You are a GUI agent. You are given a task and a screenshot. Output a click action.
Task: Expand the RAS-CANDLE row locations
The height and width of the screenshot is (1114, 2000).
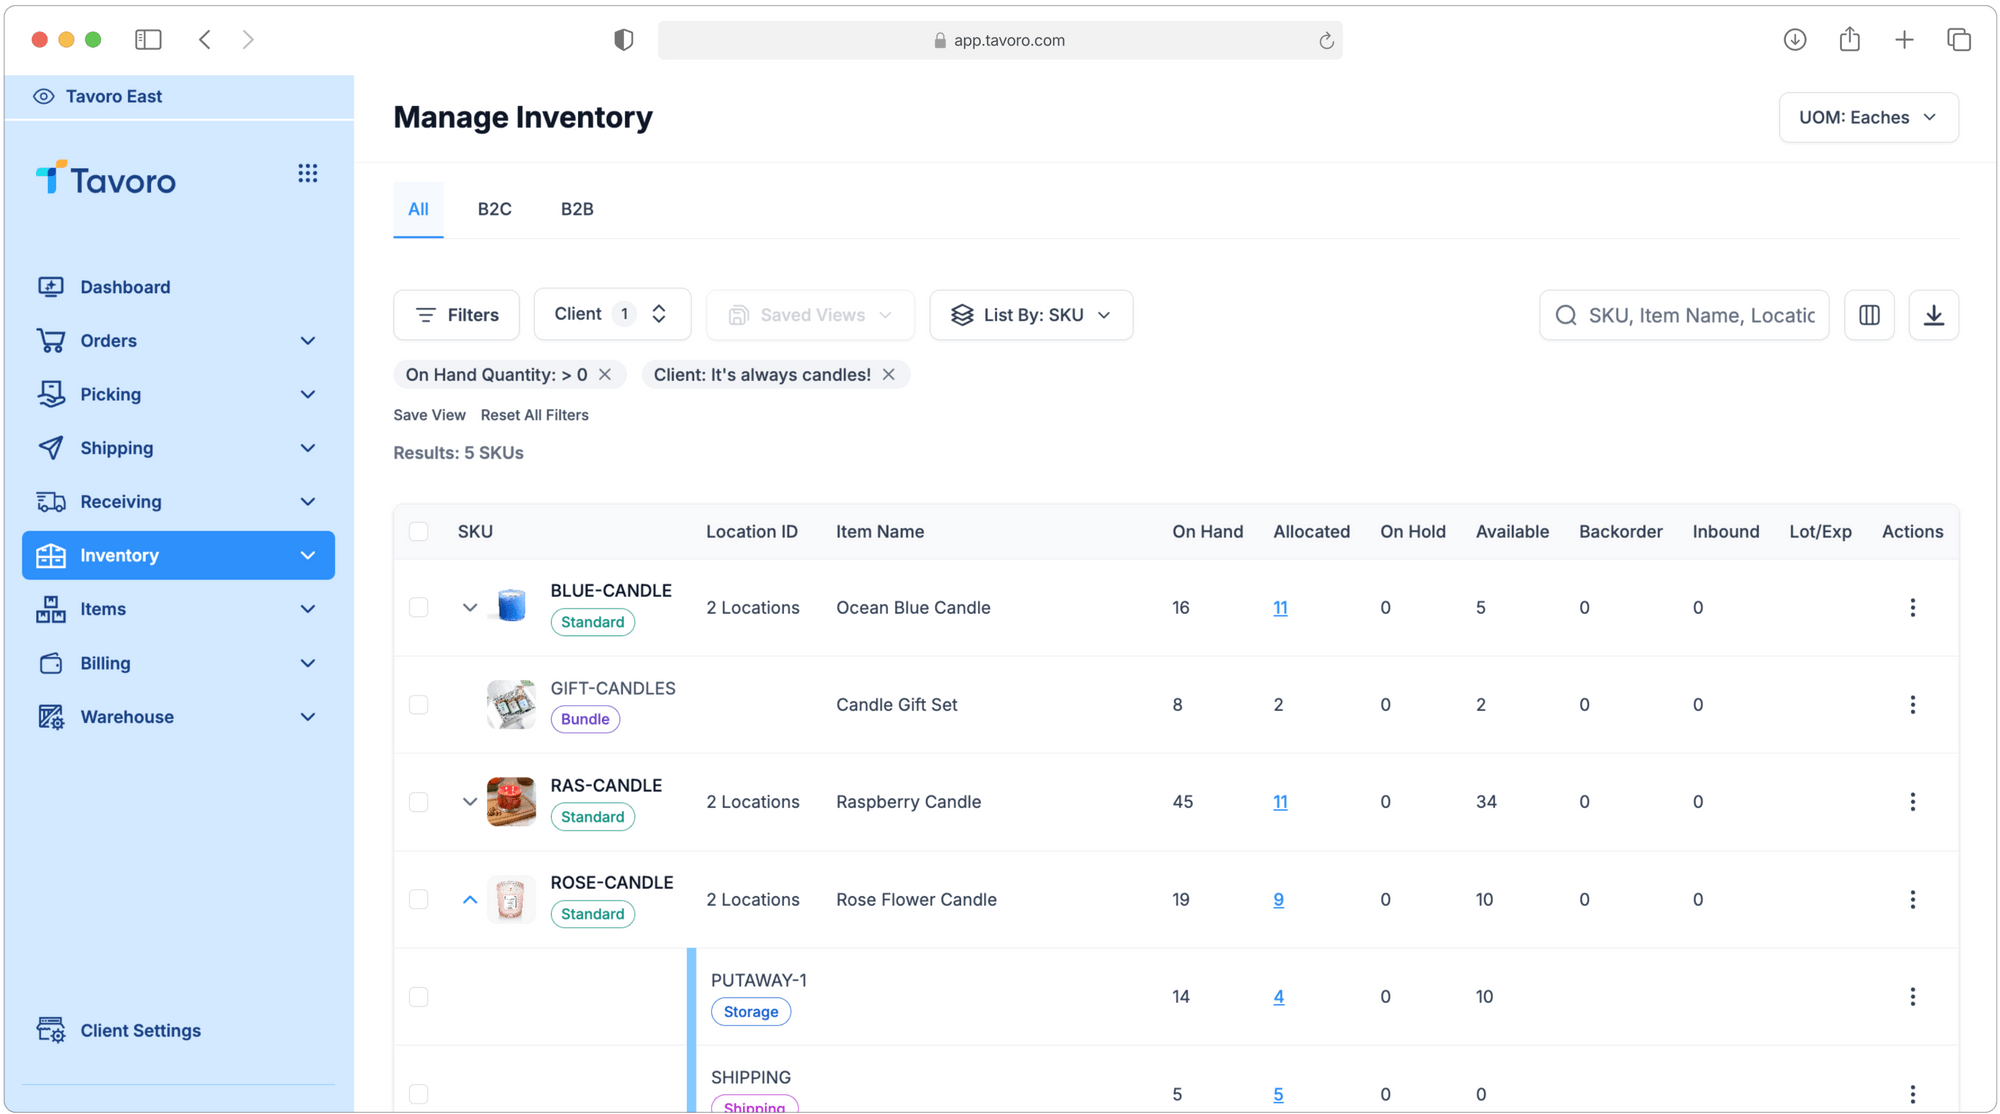click(470, 801)
